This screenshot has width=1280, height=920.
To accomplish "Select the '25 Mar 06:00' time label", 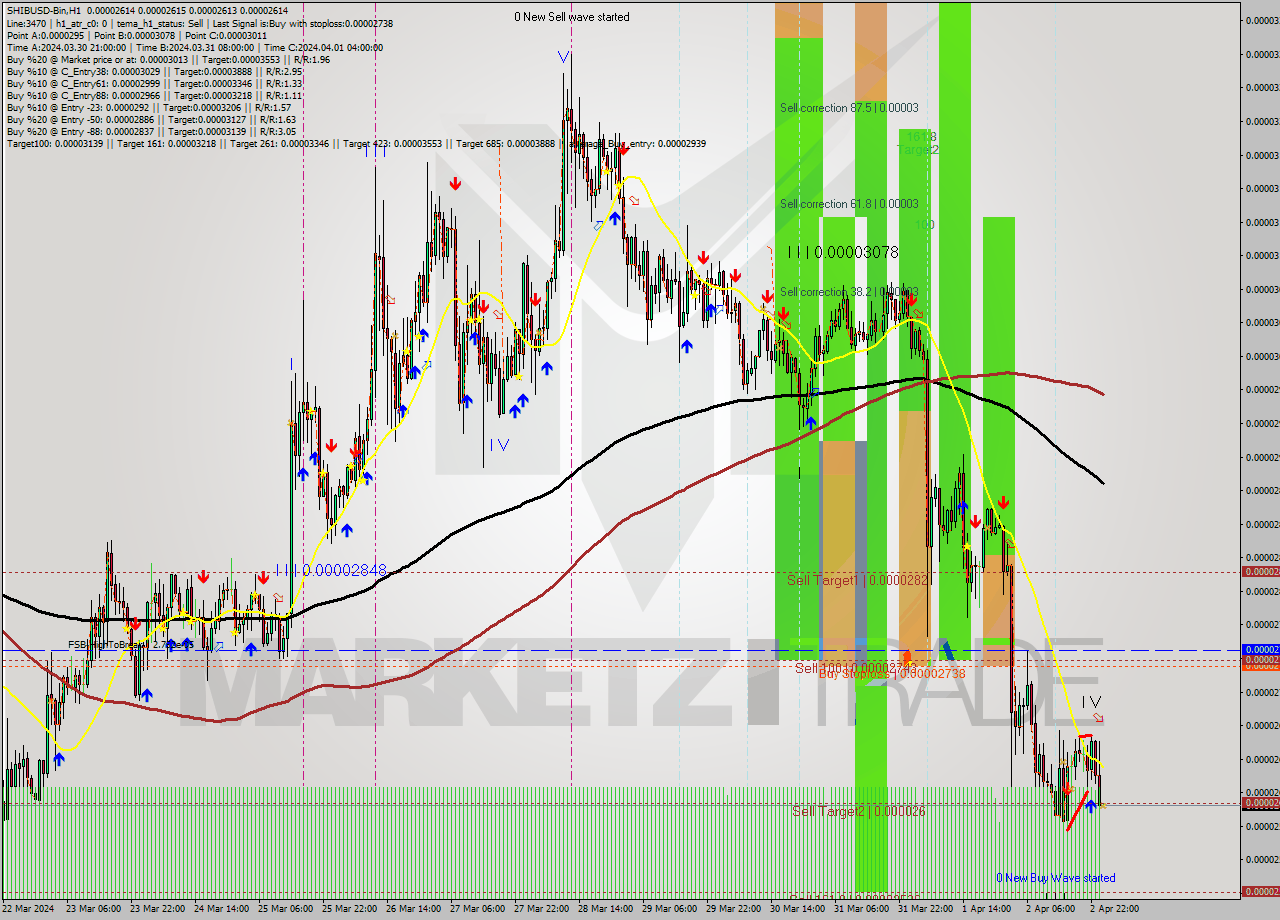I will [287, 909].
